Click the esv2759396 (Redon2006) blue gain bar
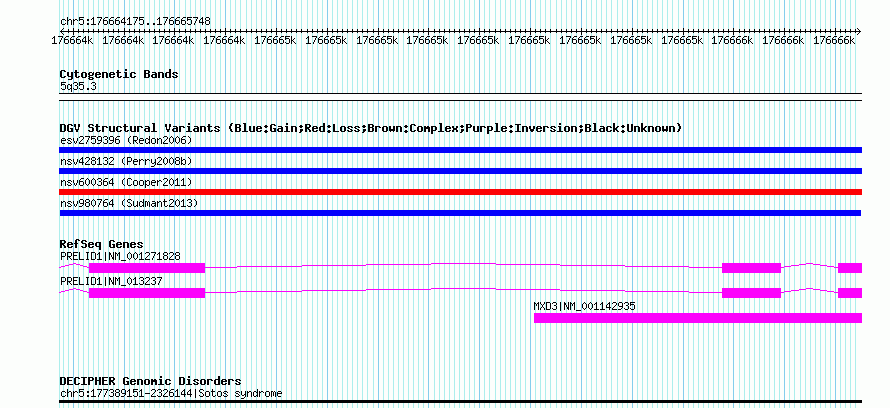Image resolution: width=890 pixels, height=408 pixels. 460,150
